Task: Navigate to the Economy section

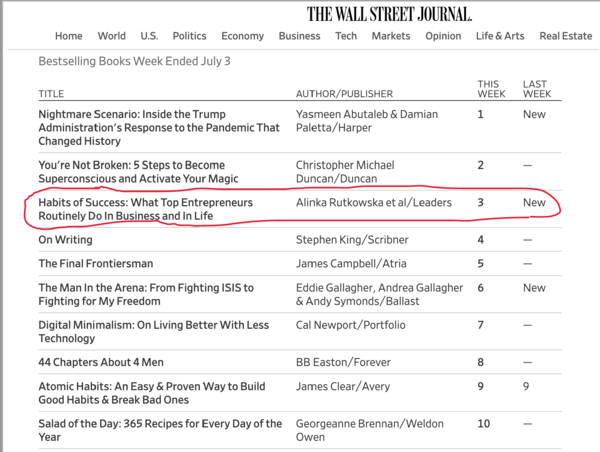Action: point(243,36)
